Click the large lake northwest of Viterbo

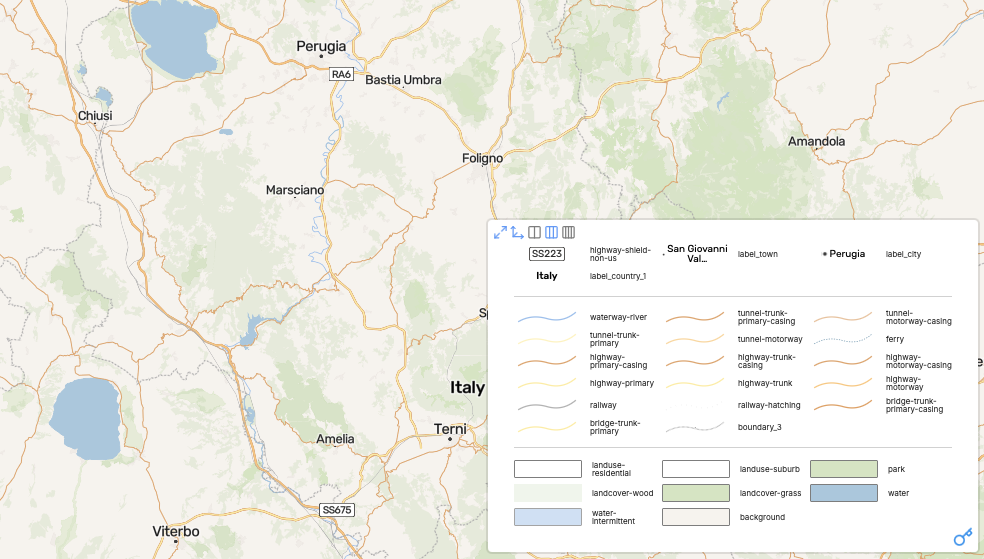[85, 419]
